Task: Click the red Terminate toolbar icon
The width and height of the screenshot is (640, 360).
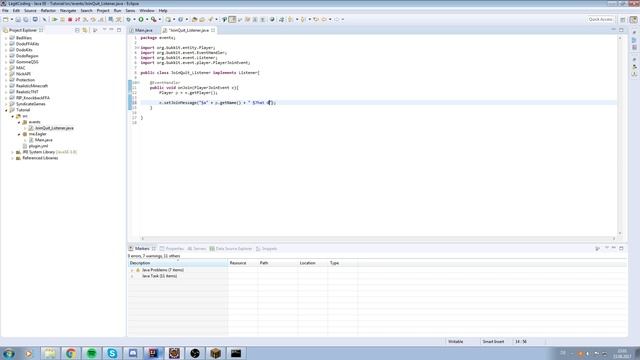Action: [70, 19]
